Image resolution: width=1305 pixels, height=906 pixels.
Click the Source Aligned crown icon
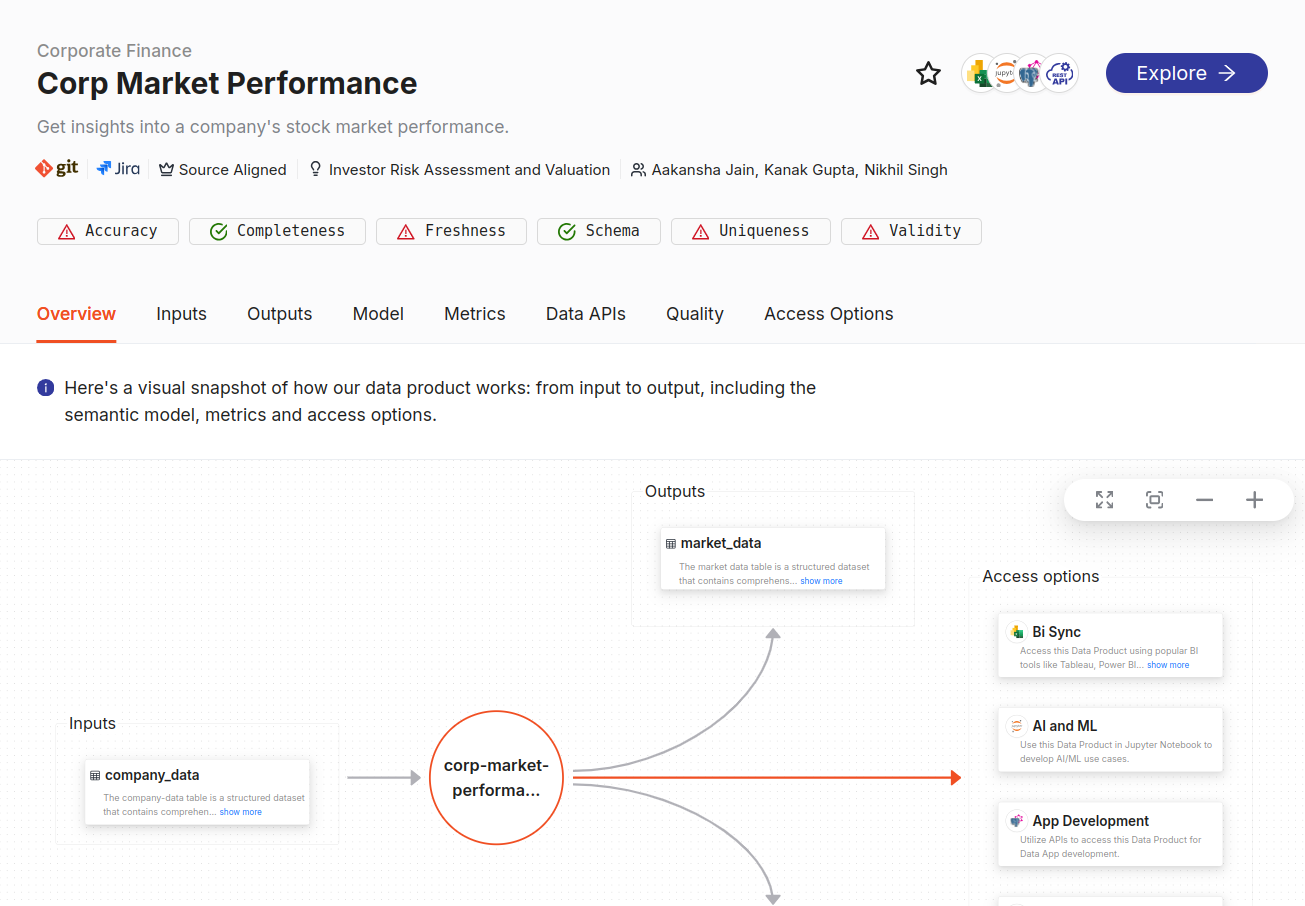[x=166, y=170]
